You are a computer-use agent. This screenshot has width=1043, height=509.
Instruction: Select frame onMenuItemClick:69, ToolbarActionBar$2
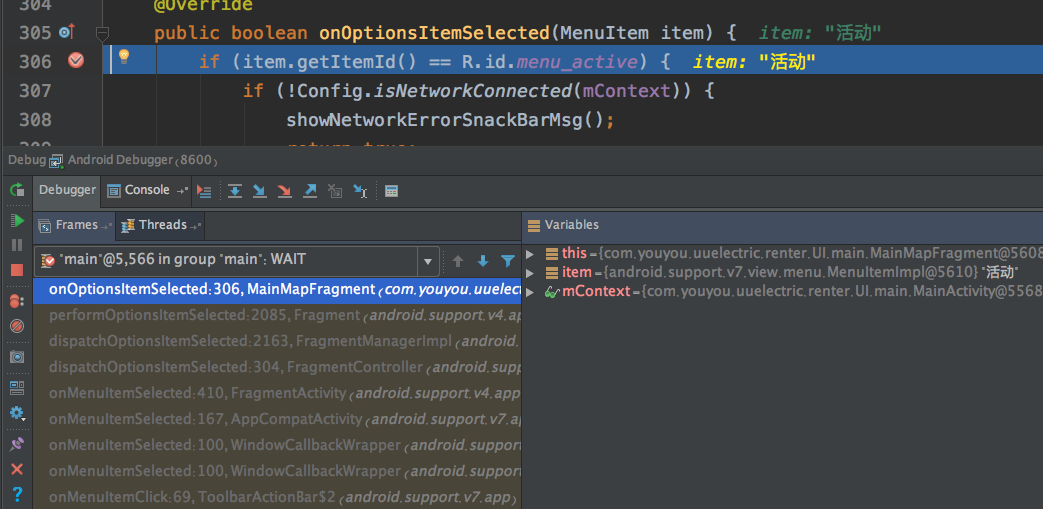(x=277, y=497)
